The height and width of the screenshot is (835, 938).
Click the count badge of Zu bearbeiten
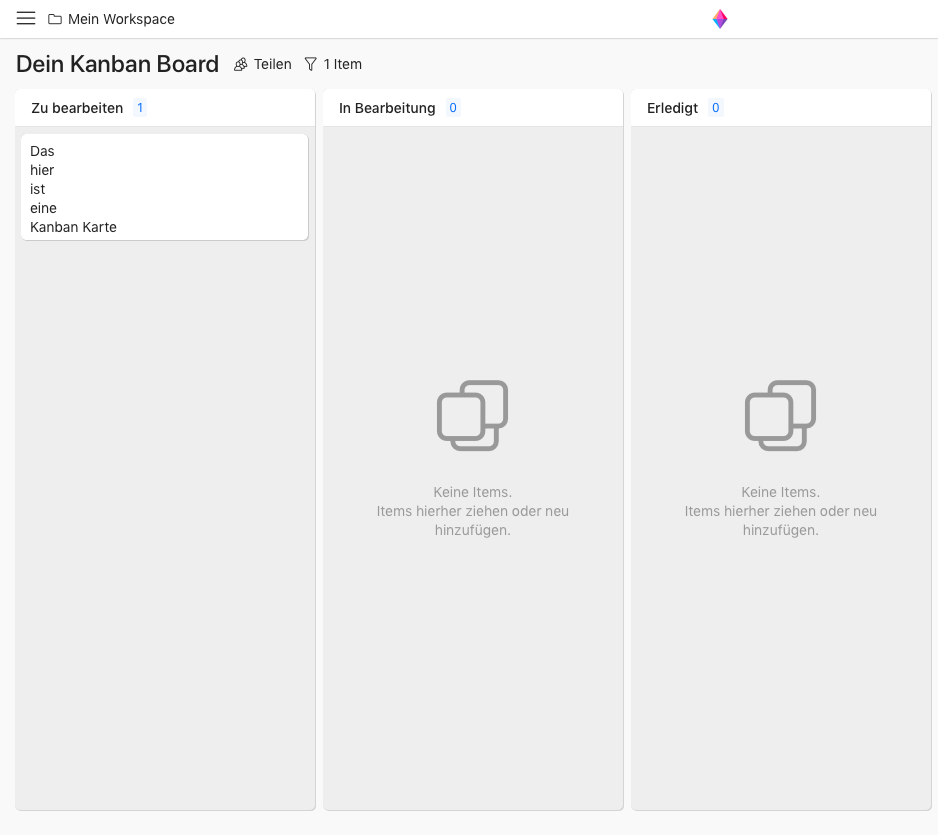[140, 108]
